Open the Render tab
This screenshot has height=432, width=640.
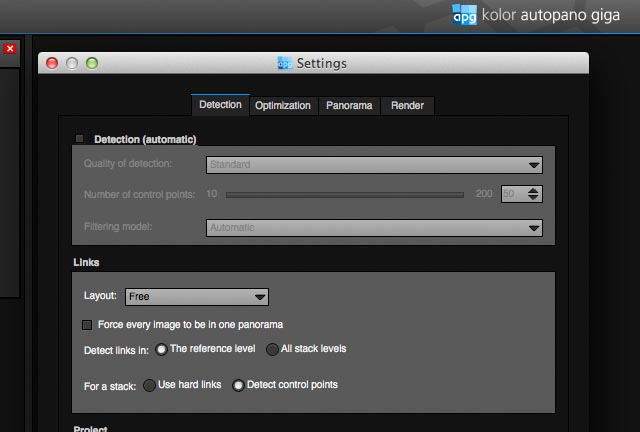tap(407, 106)
